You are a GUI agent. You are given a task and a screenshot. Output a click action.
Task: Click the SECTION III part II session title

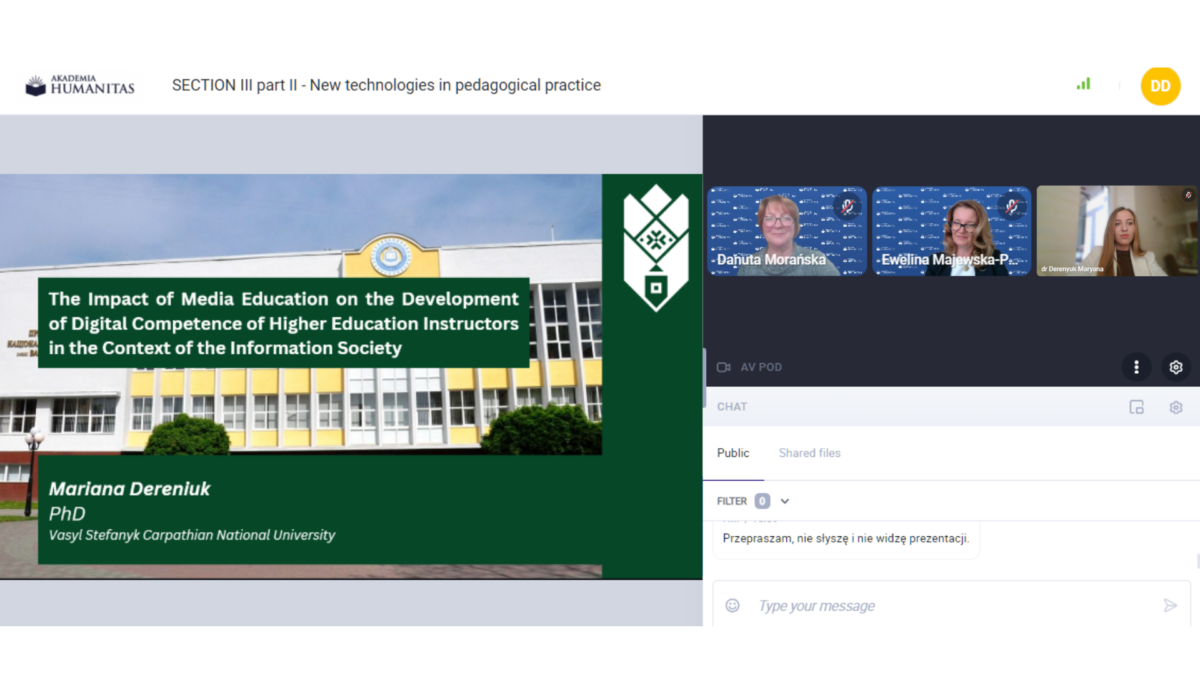coord(386,85)
